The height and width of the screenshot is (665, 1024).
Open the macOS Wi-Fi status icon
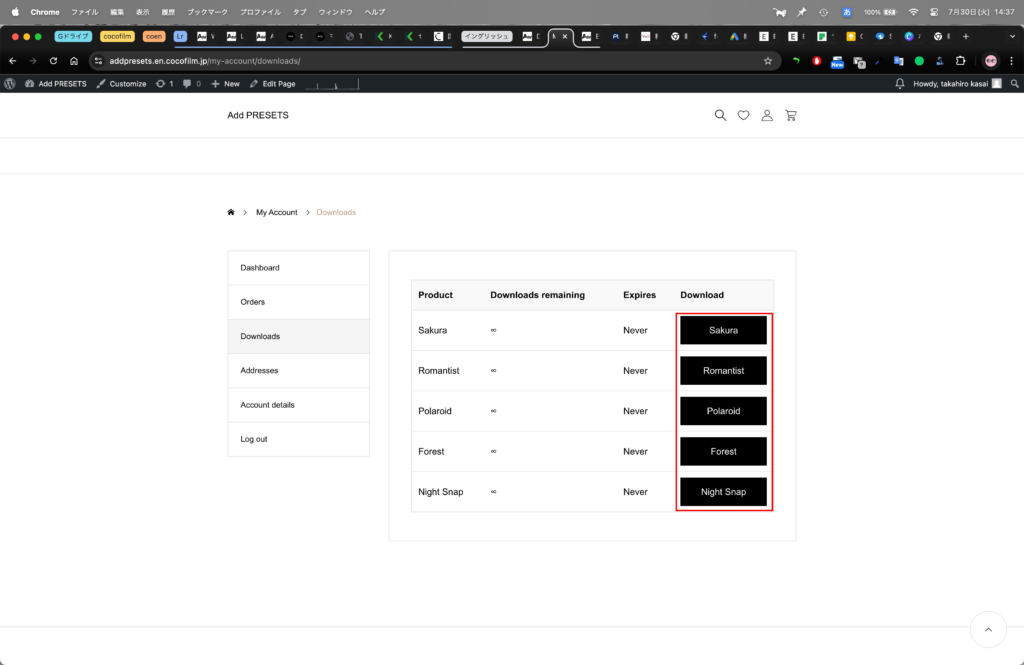[914, 12]
